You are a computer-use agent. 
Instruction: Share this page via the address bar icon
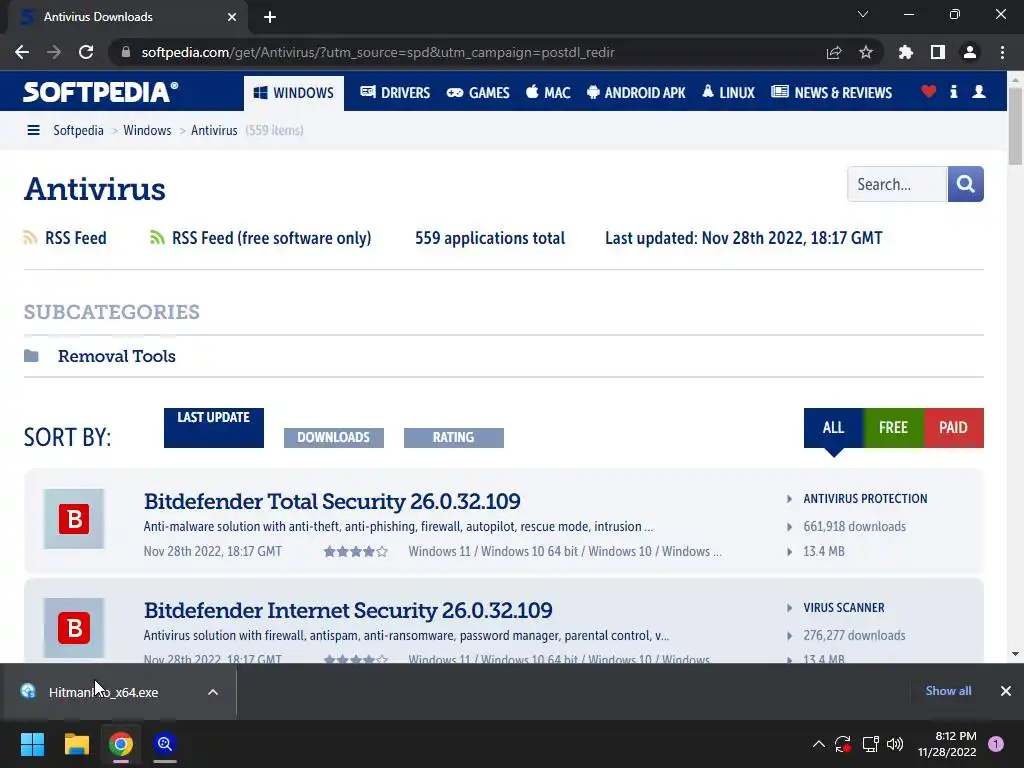834,52
